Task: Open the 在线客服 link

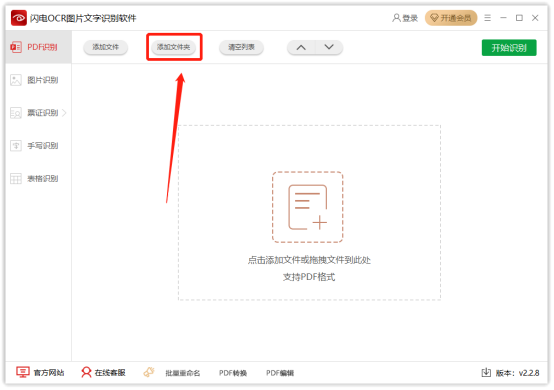Action: point(110,373)
